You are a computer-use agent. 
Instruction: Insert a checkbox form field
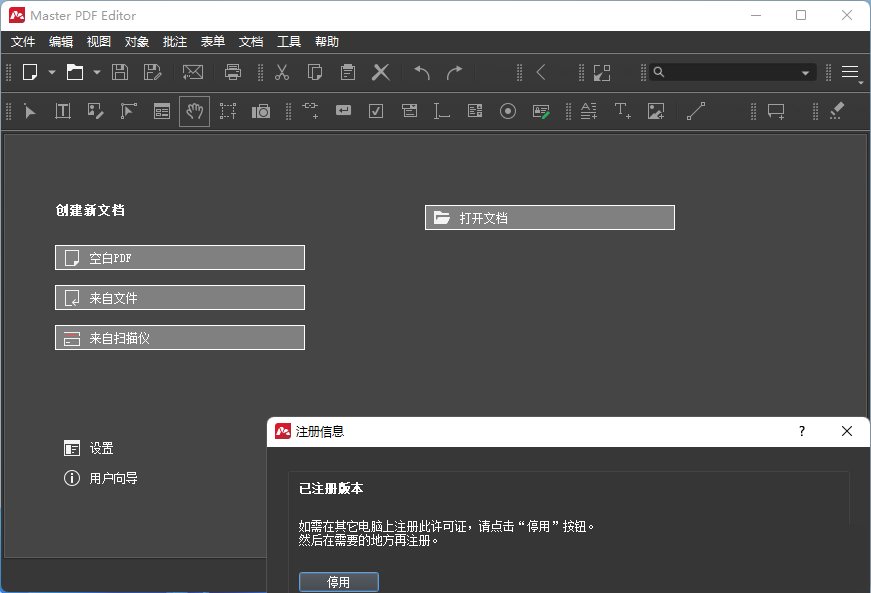[375, 110]
